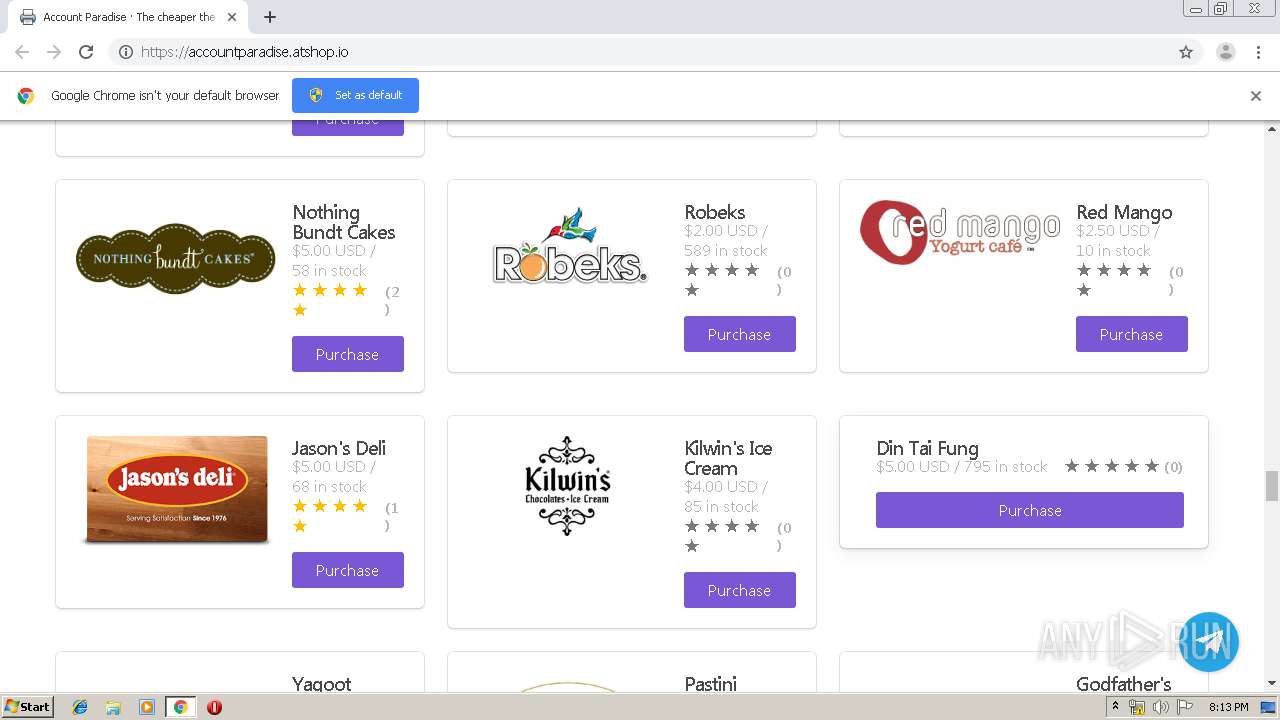
Task: Open a new browser tab
Action: pyautogui.click(x=270, y=17)
